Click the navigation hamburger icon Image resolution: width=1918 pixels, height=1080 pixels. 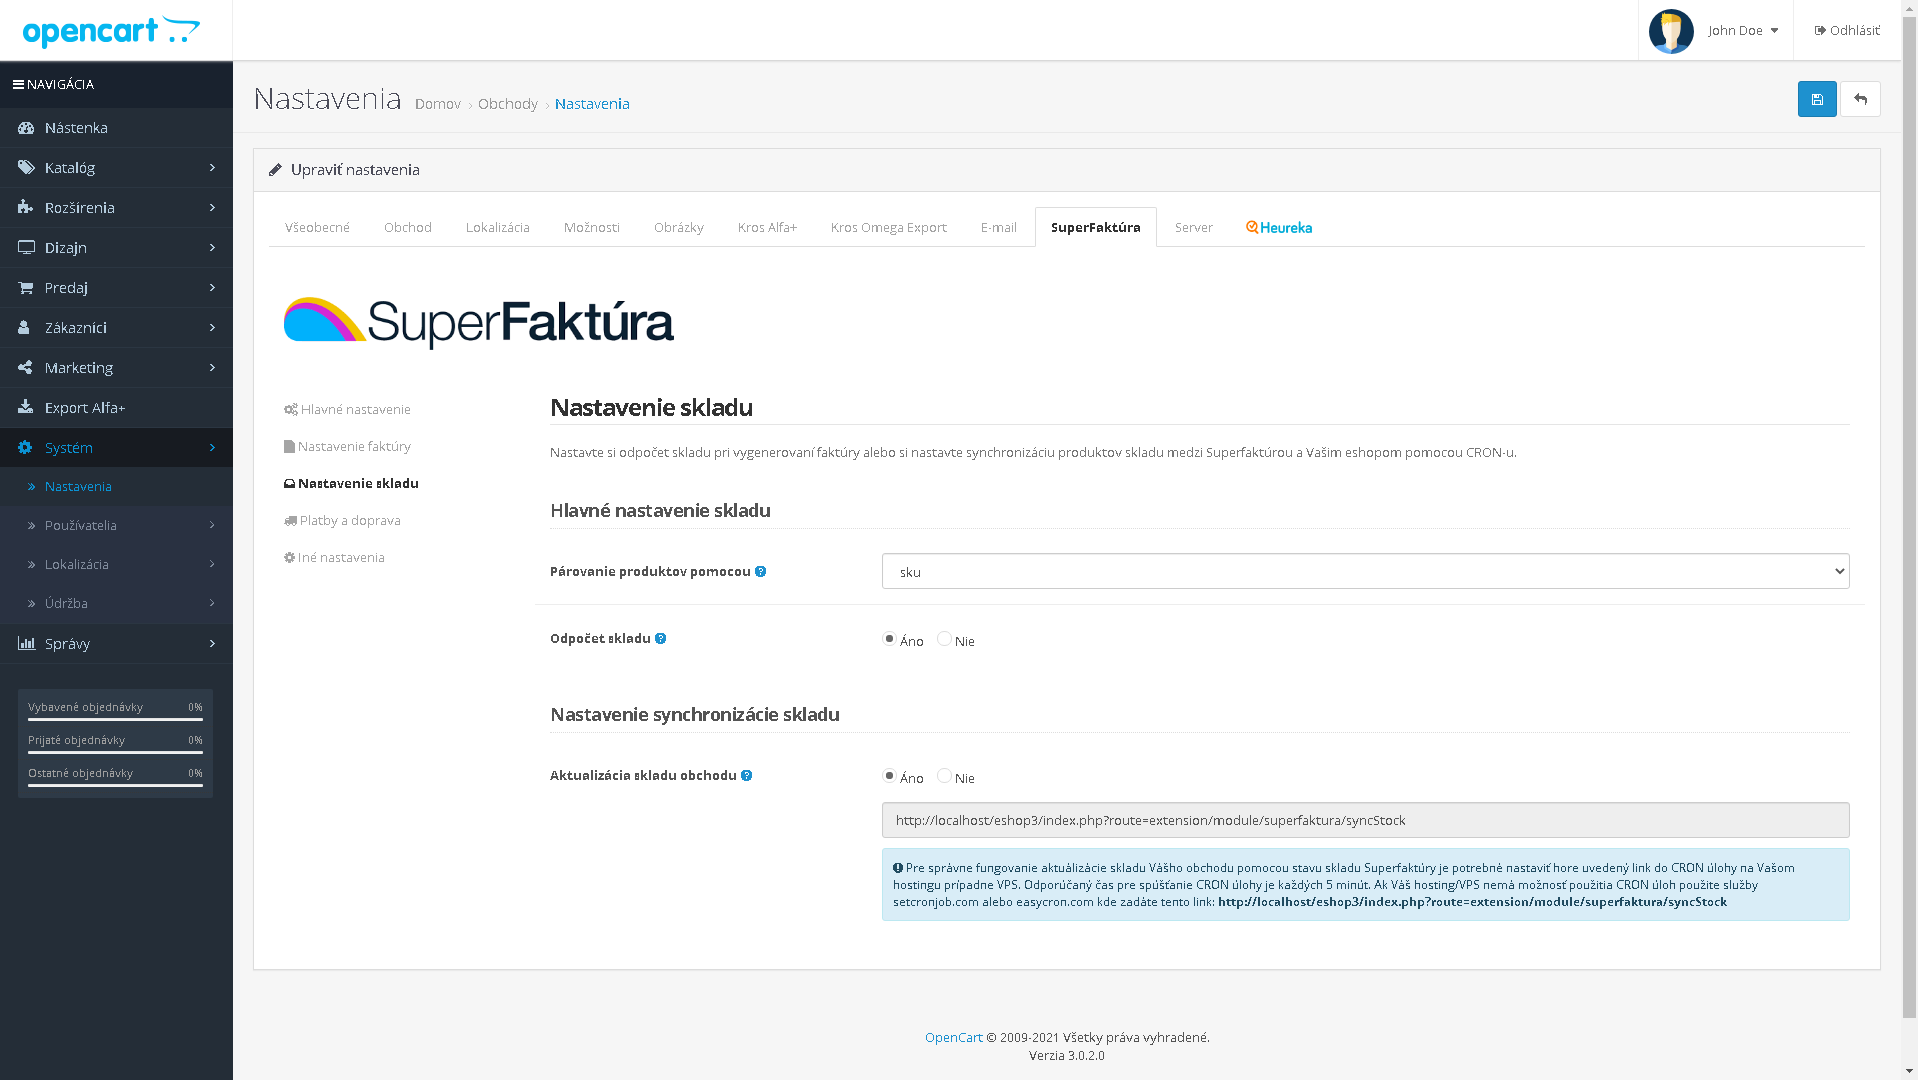18,85
